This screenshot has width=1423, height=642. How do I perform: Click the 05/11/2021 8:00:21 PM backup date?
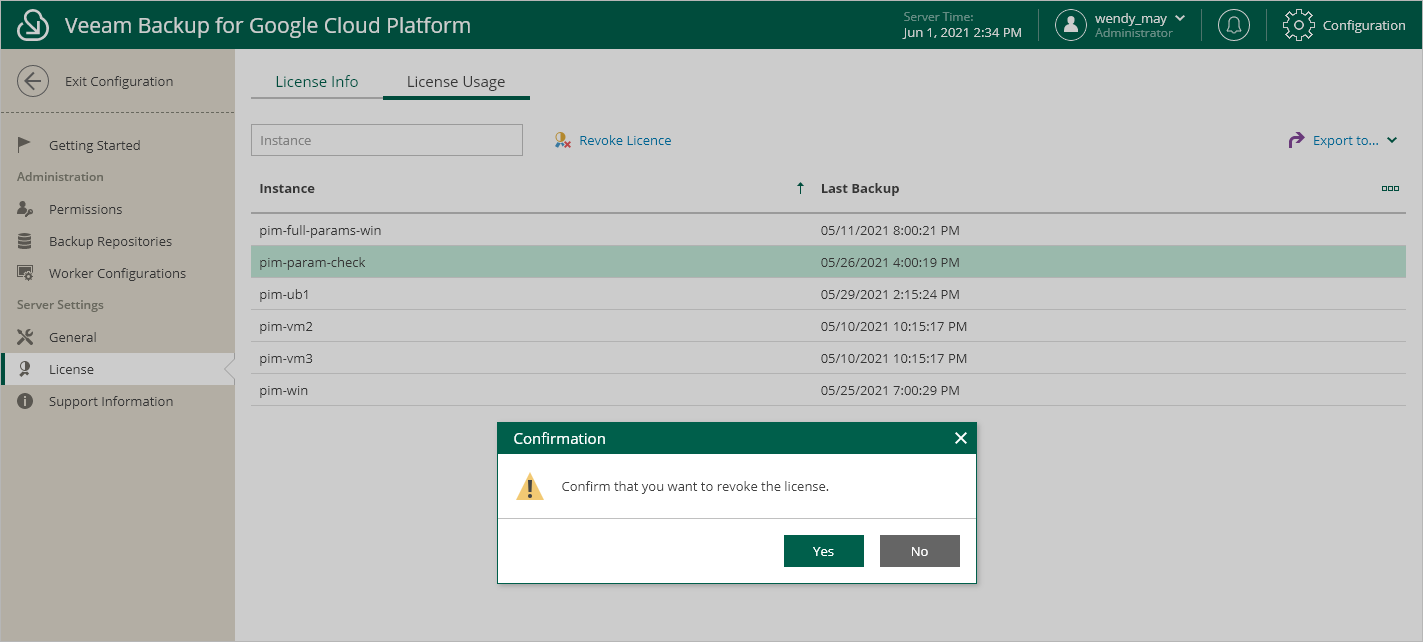tap(890, 230)
